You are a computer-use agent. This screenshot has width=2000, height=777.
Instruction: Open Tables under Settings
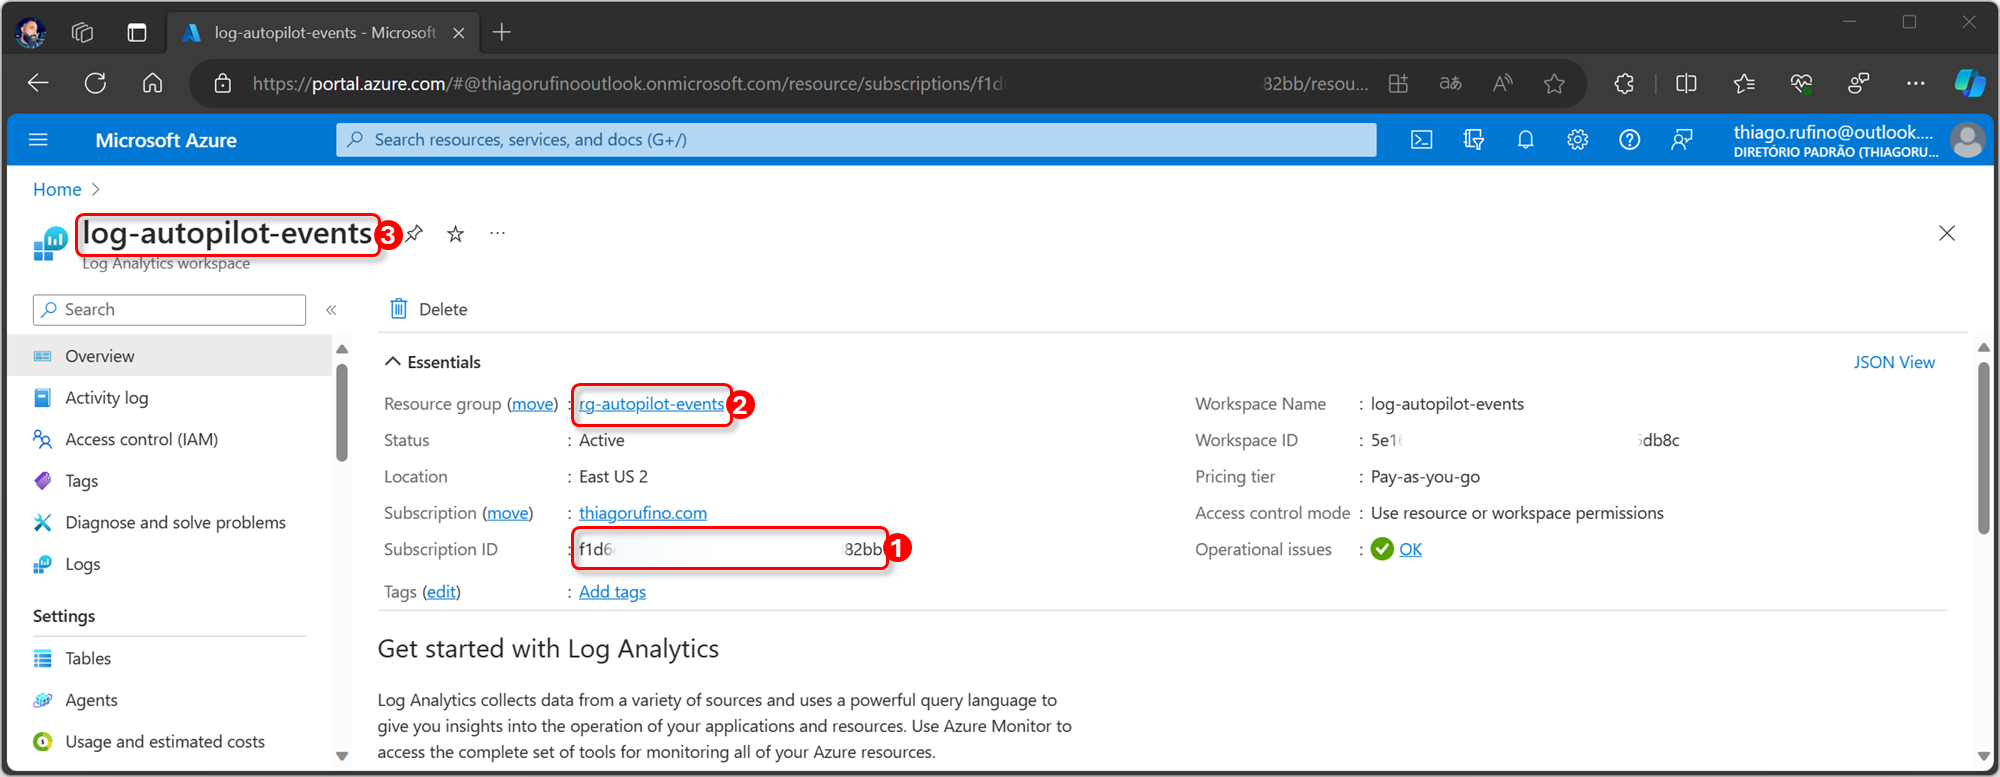coord(88,658)
